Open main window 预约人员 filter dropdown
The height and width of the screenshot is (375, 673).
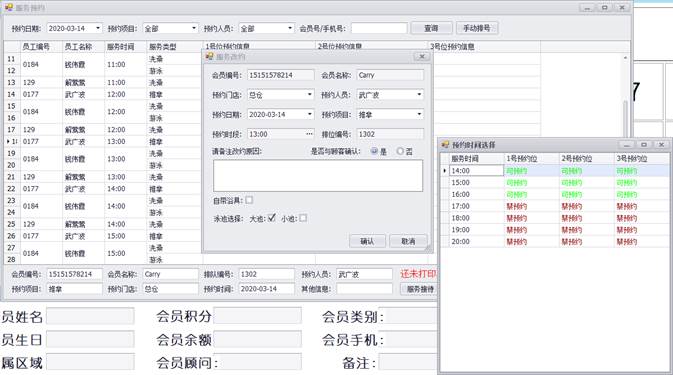coord(290,28)
